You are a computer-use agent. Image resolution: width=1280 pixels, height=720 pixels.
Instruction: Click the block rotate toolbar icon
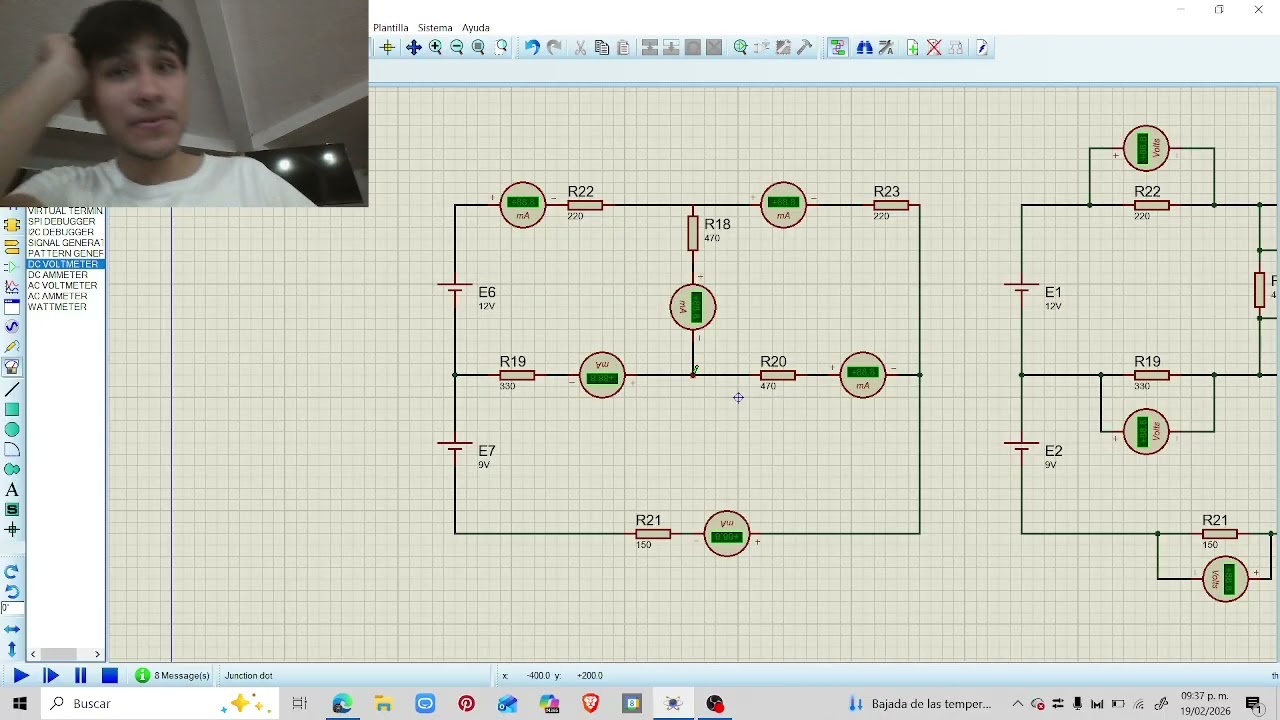(692, 47)
